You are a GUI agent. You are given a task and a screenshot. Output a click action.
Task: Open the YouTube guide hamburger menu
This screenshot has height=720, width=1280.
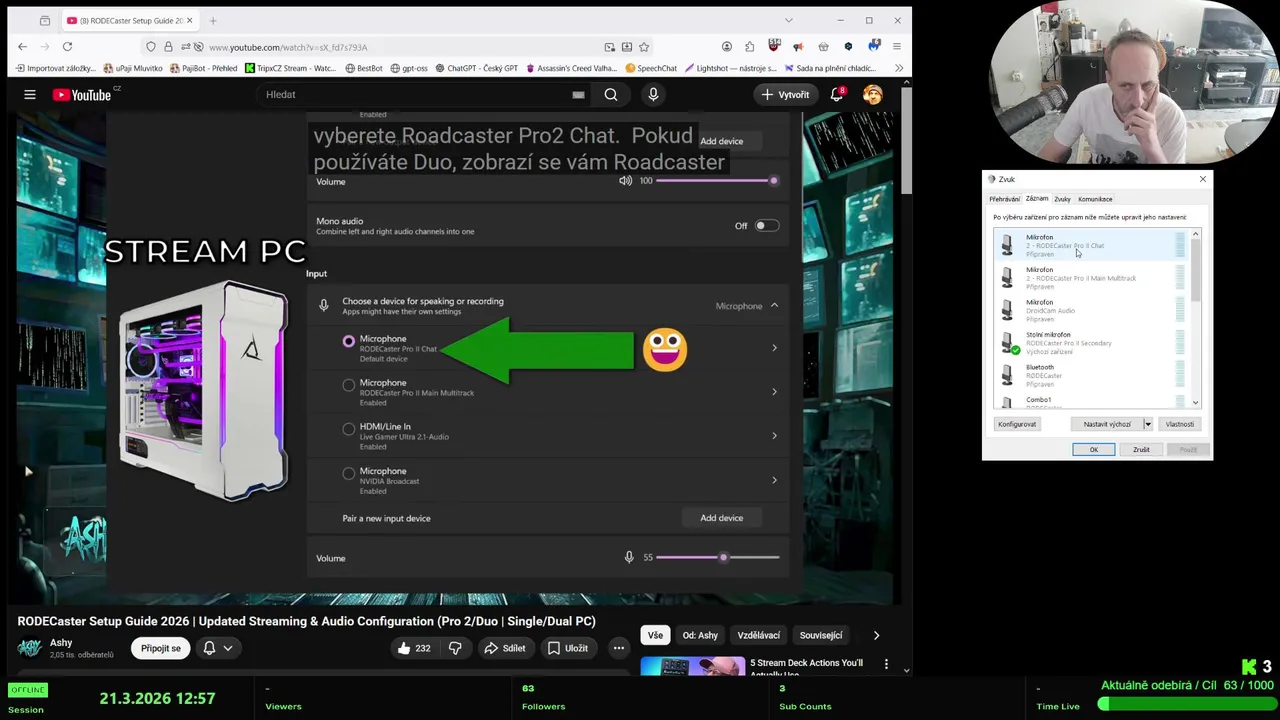point(30,94)
